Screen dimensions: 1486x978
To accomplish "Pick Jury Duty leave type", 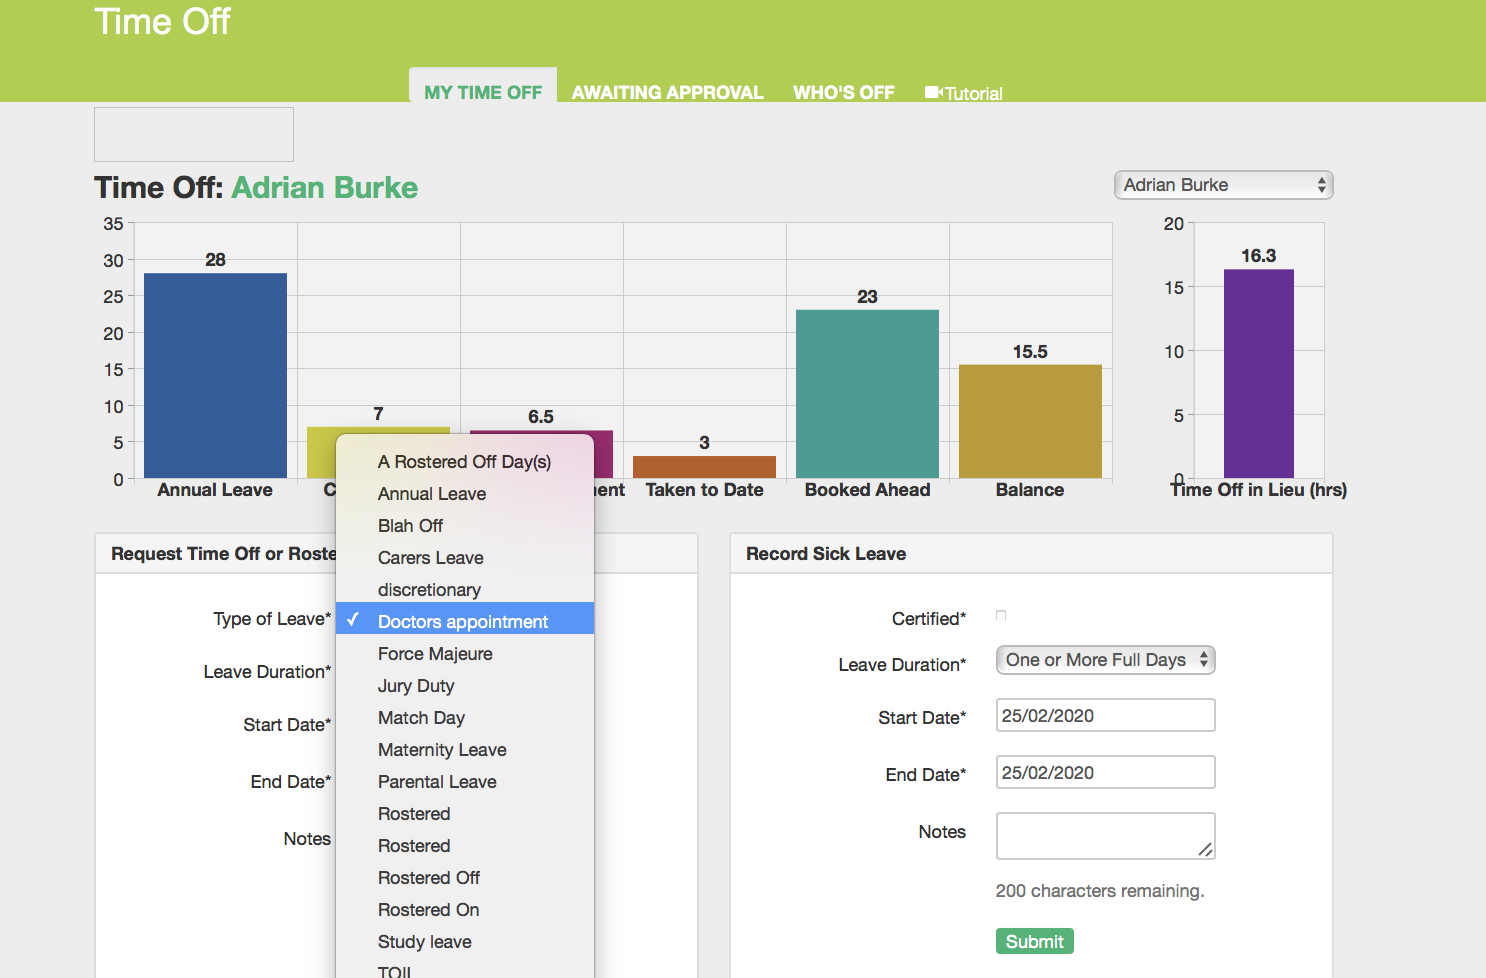I will coord(416,686).
